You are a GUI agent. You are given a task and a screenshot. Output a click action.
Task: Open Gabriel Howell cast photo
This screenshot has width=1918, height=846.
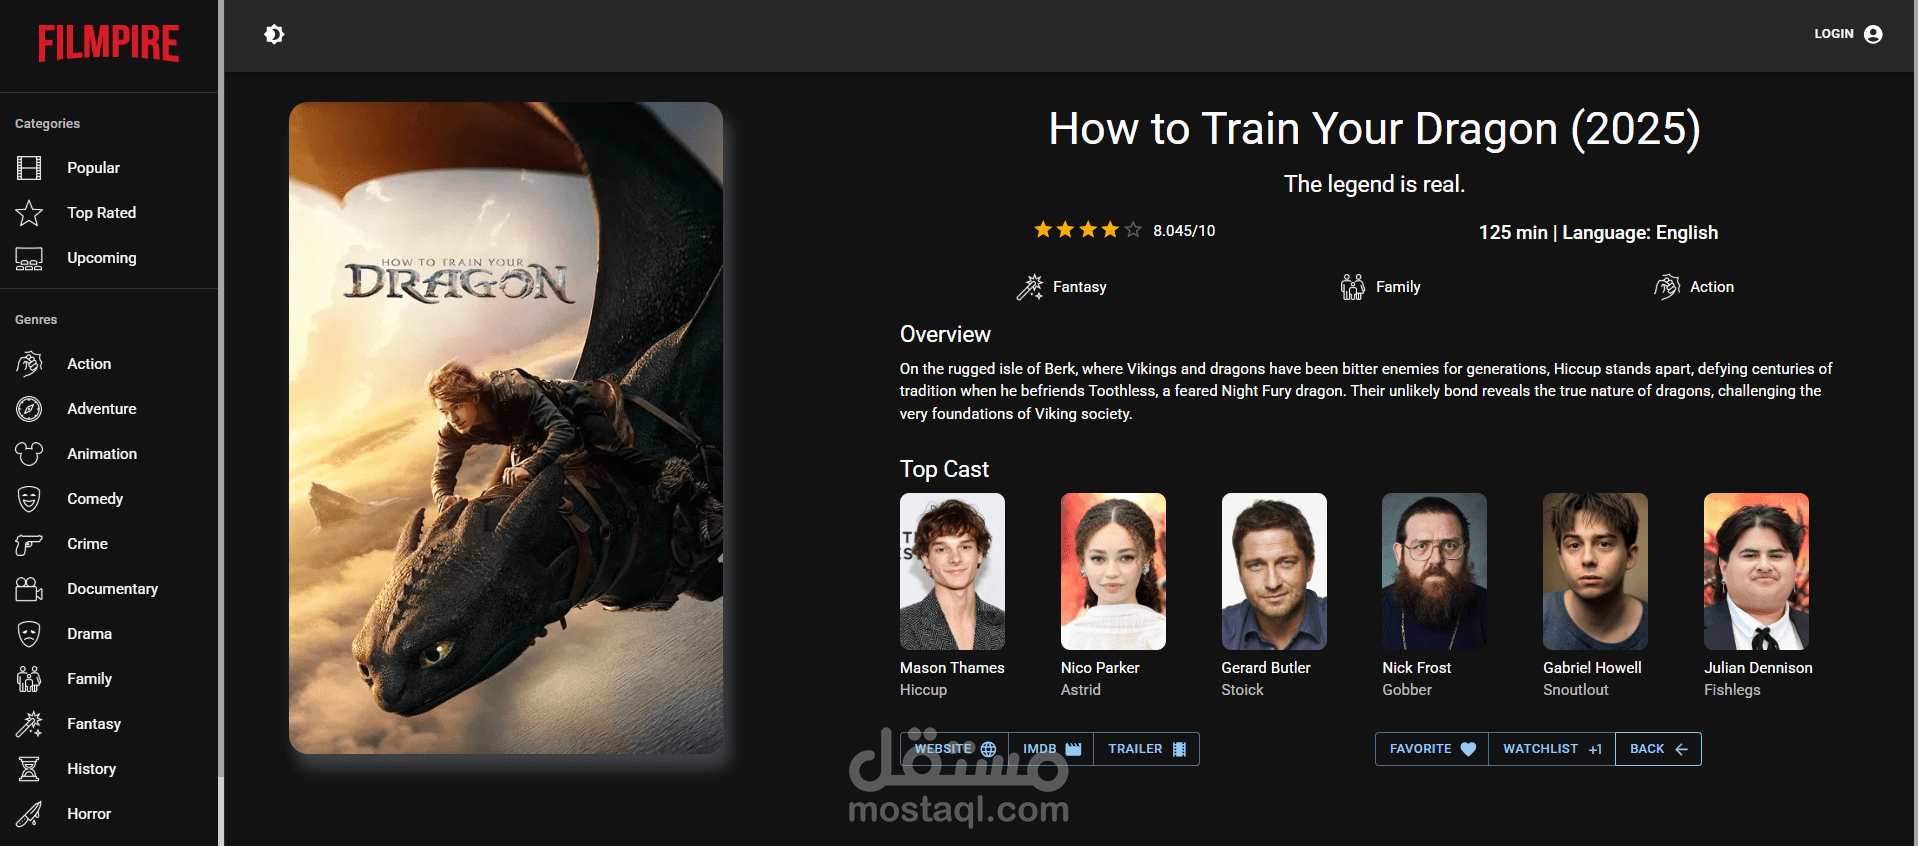pyautogui.click(x=1595, y=571)
